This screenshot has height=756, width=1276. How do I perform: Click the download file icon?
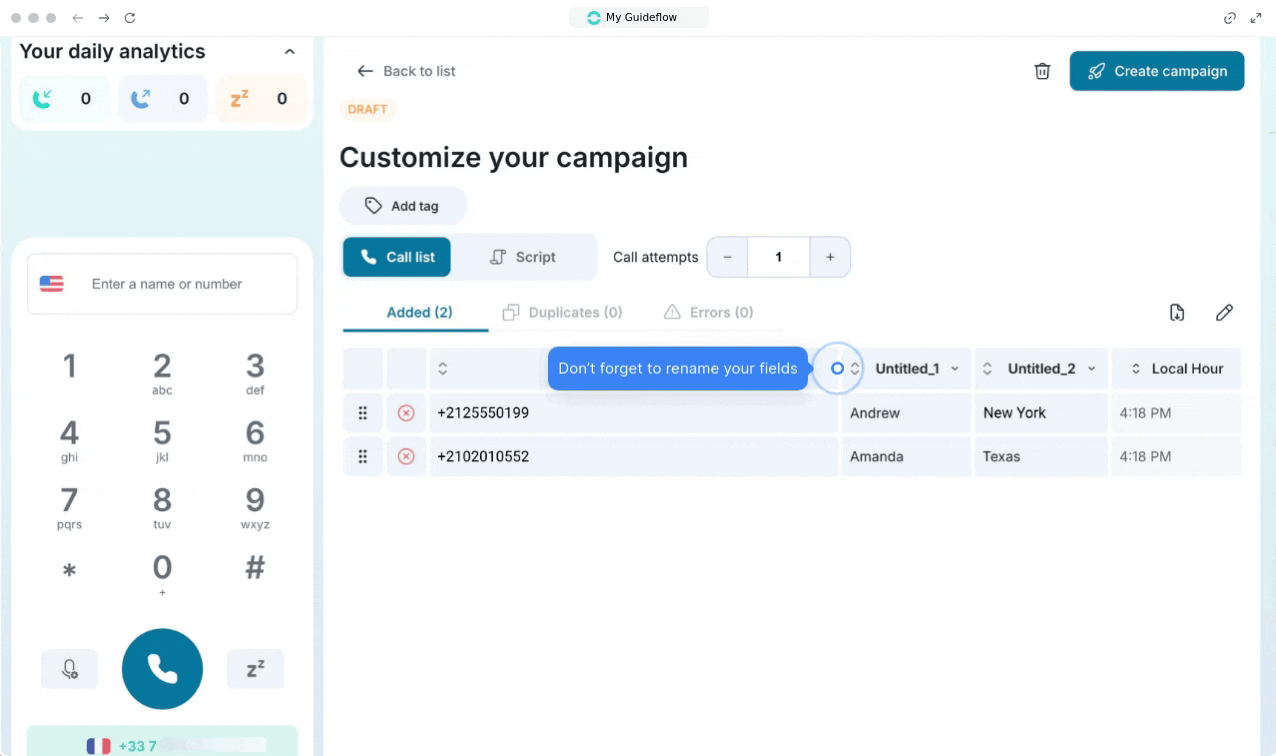click(1177, 313)
